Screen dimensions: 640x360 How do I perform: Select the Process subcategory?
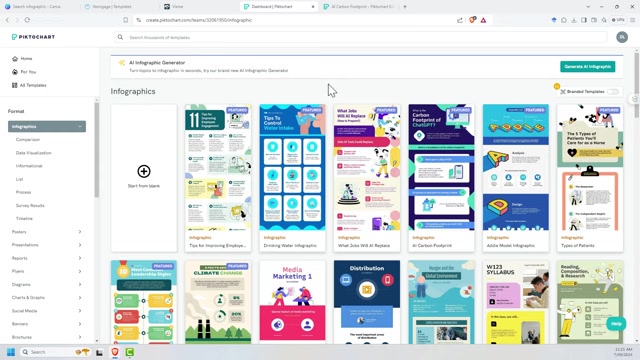point(23,192)
